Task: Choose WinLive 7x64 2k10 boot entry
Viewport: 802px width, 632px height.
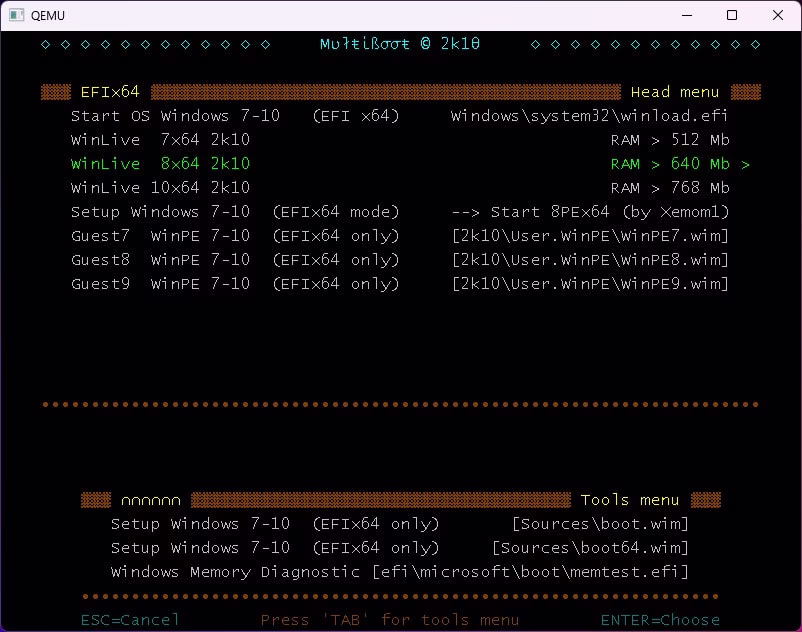Action: coord(399,140)
